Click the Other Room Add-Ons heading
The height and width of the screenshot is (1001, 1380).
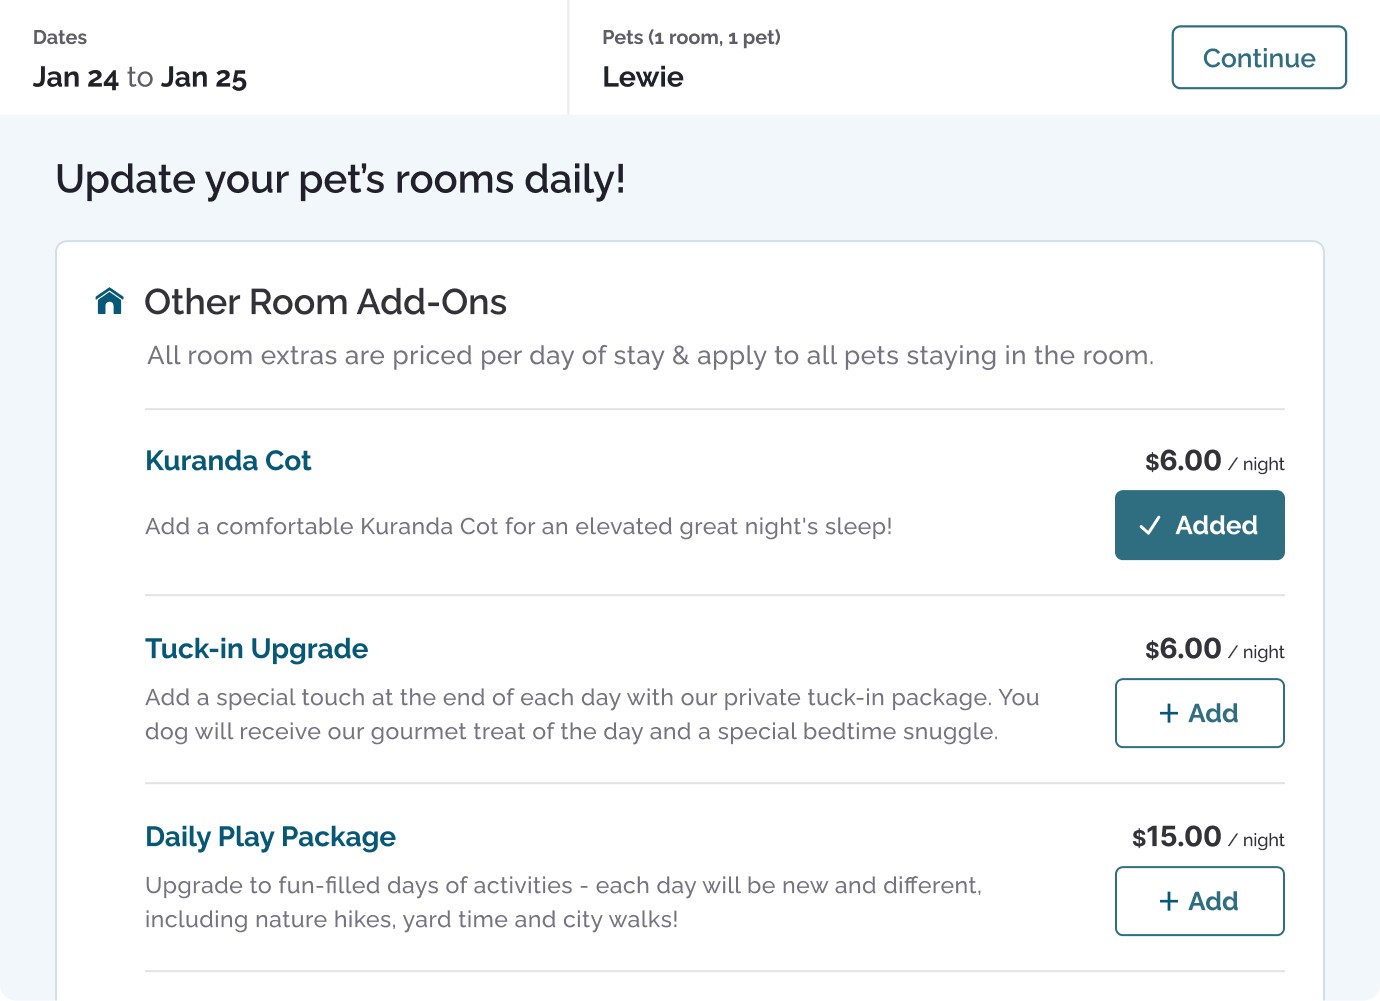[x=325, y=301]
